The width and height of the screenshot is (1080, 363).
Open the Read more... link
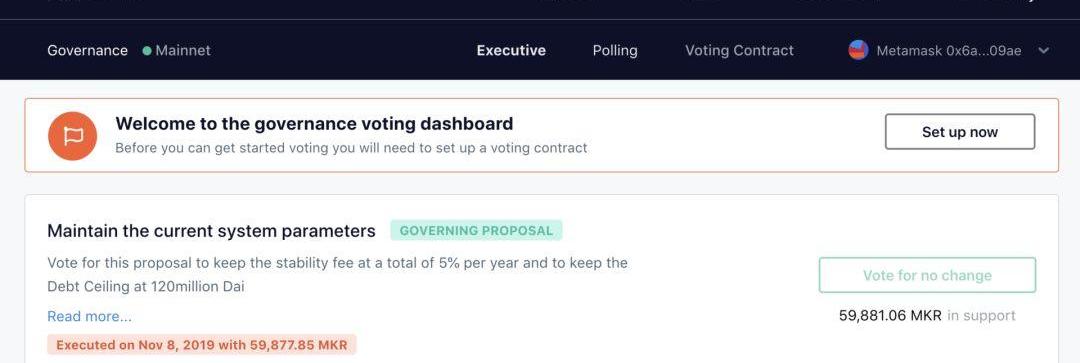tap(90, 316)
